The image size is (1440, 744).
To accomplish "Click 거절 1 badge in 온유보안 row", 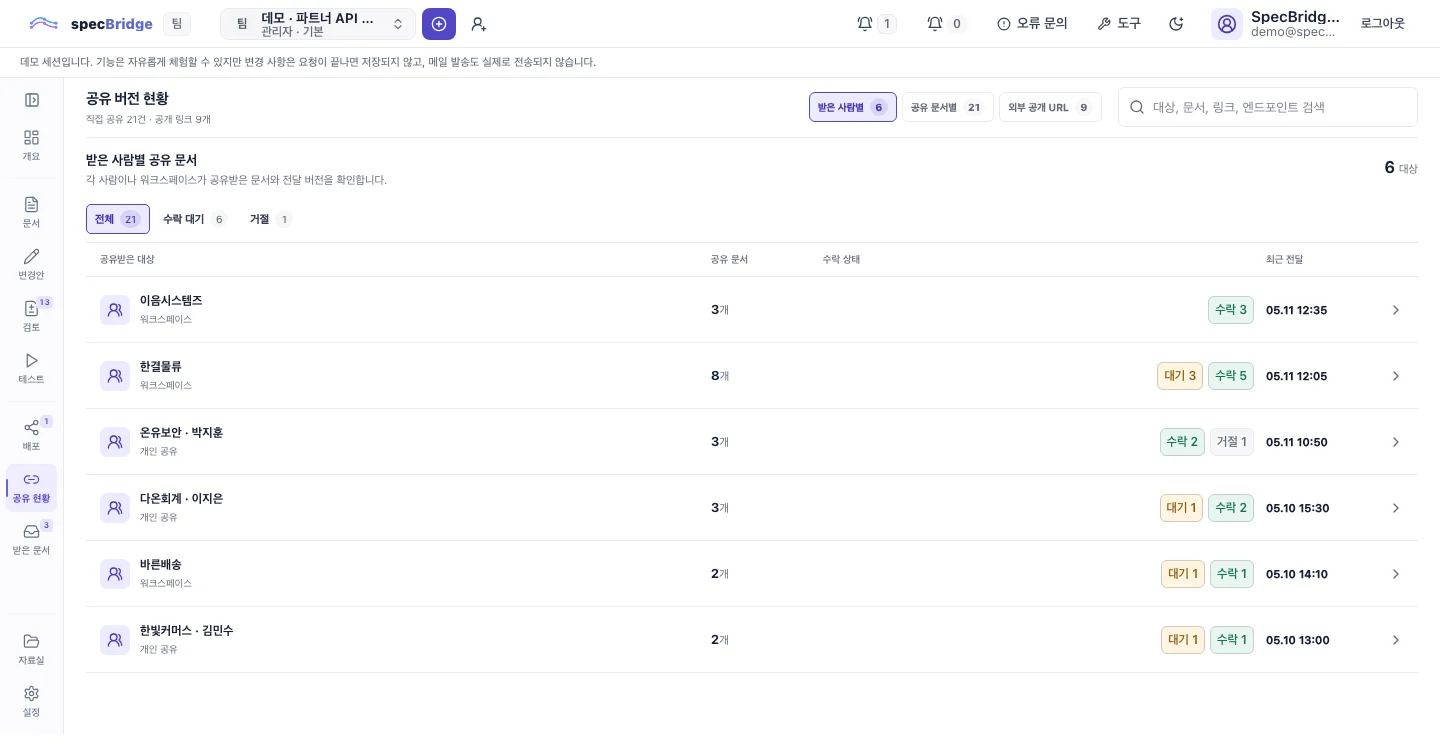I will 1231,442.
